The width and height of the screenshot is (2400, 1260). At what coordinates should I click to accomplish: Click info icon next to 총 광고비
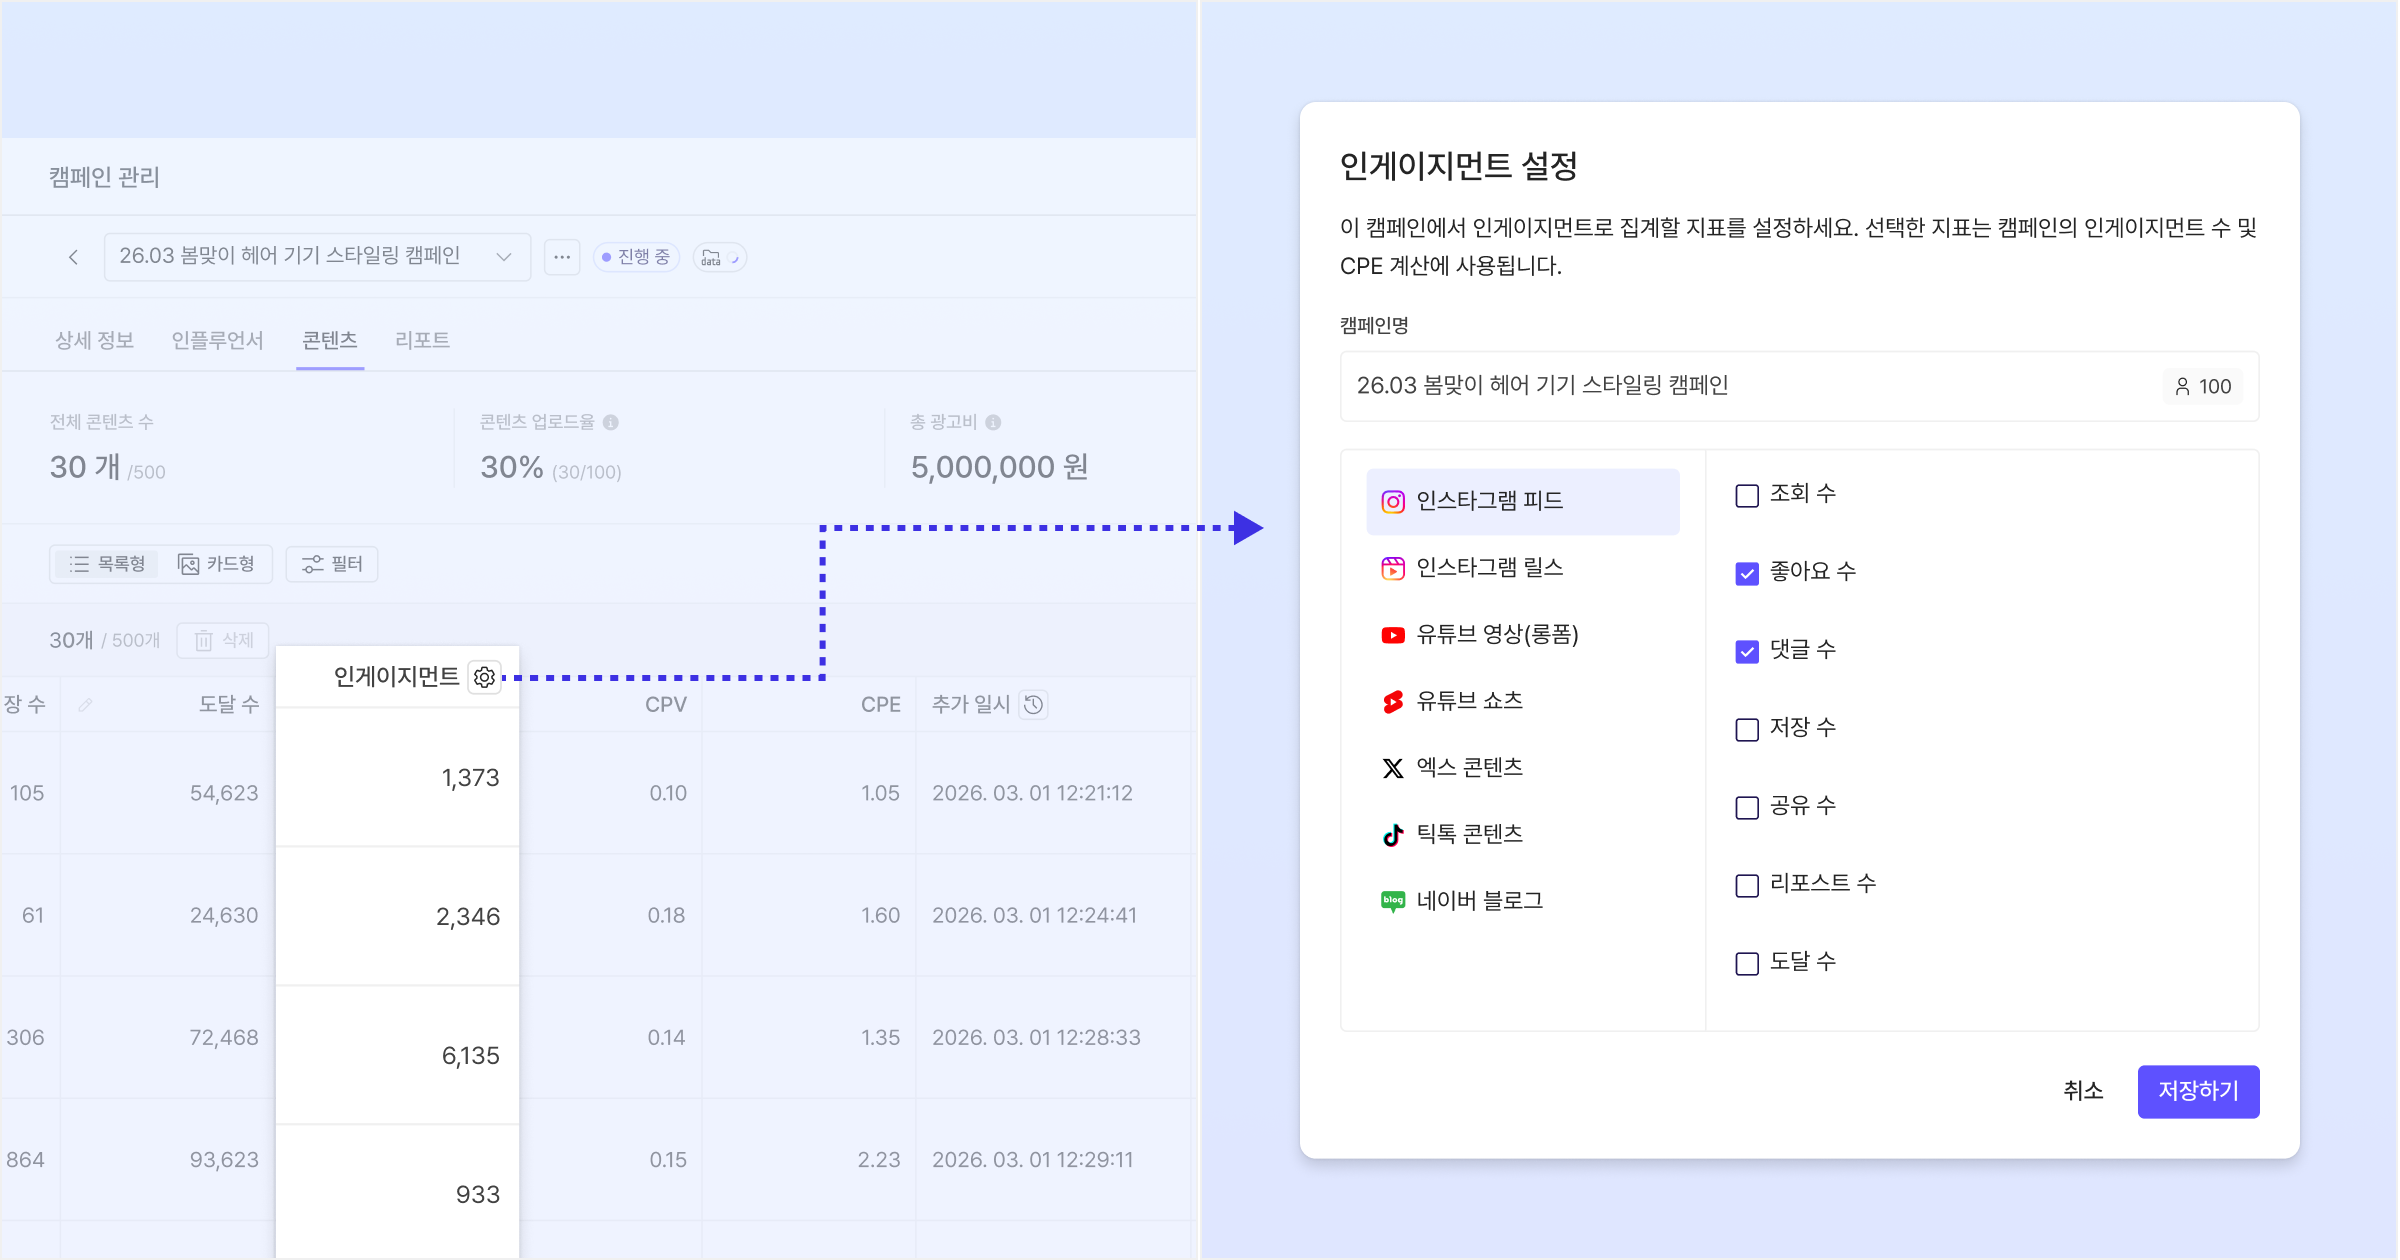click(993, 422)
